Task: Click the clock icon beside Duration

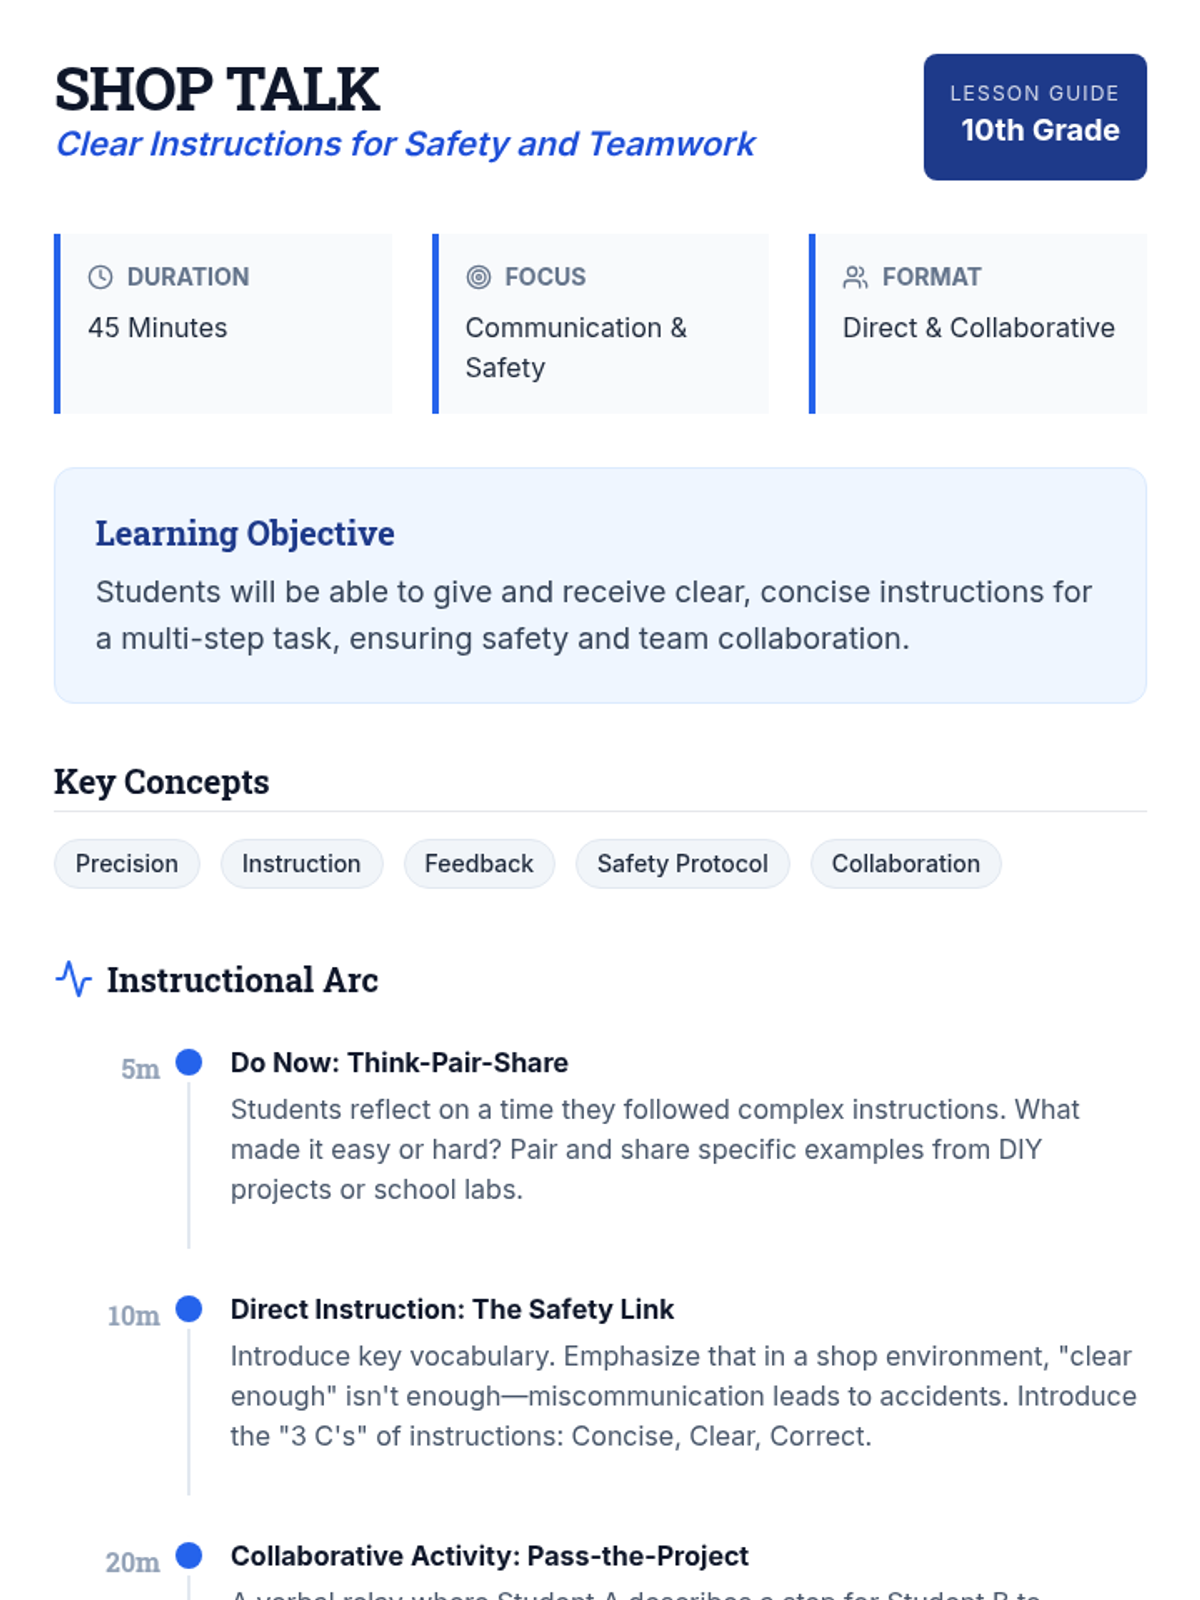Action: 100,277
